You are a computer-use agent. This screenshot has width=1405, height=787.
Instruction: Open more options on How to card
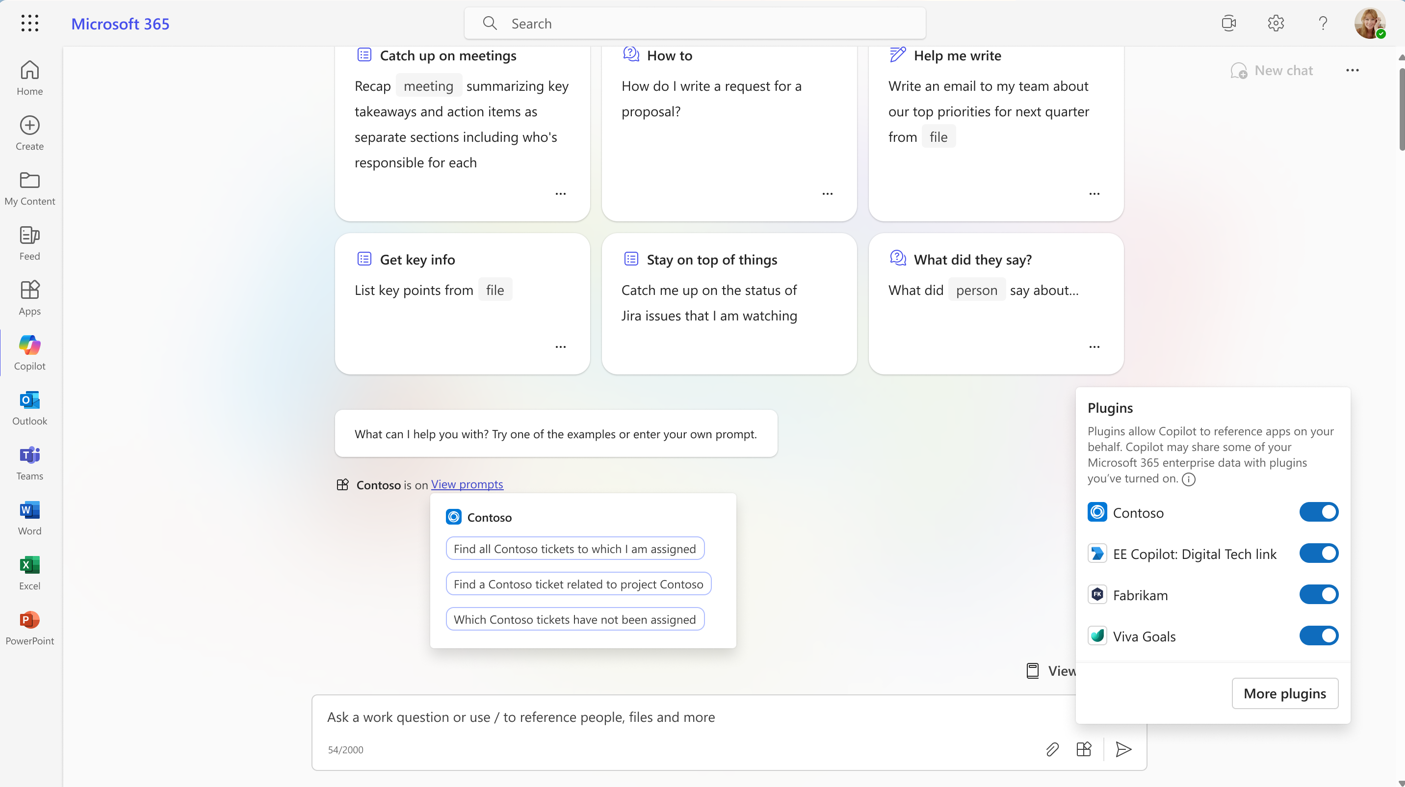coord(828,194)
